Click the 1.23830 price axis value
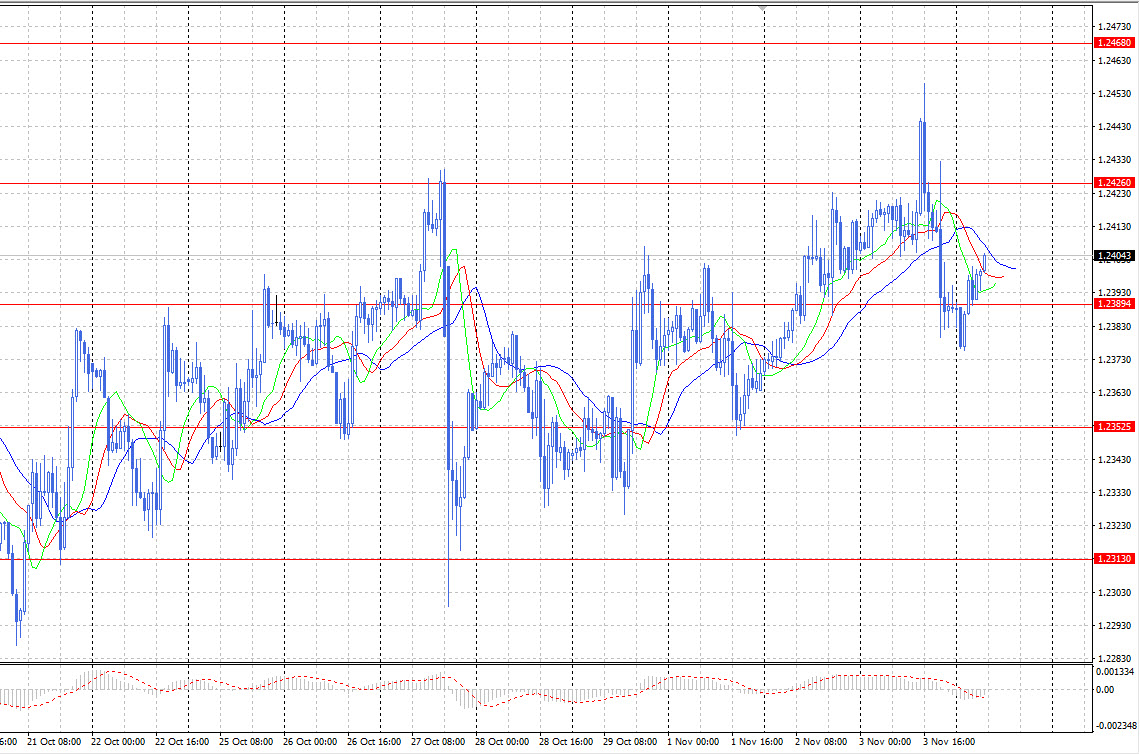The width and height of the screenshot is (1140, 754). (x=1115, y=327)
